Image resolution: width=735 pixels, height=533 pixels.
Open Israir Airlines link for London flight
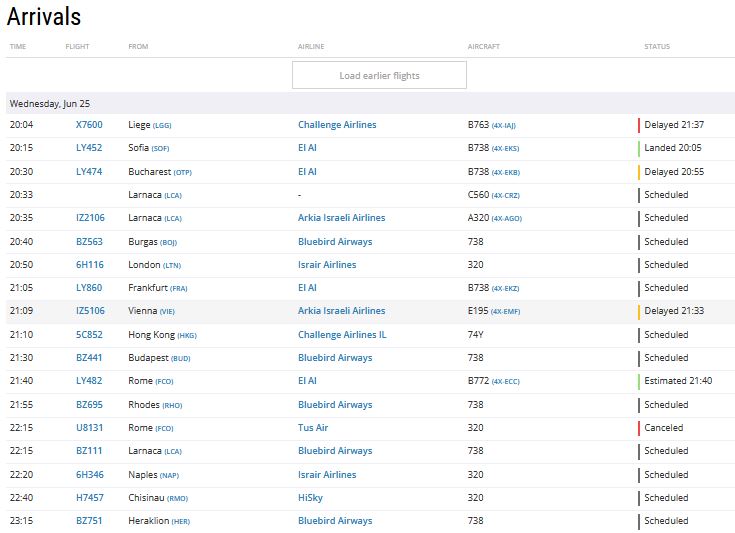tap(327, 264)
